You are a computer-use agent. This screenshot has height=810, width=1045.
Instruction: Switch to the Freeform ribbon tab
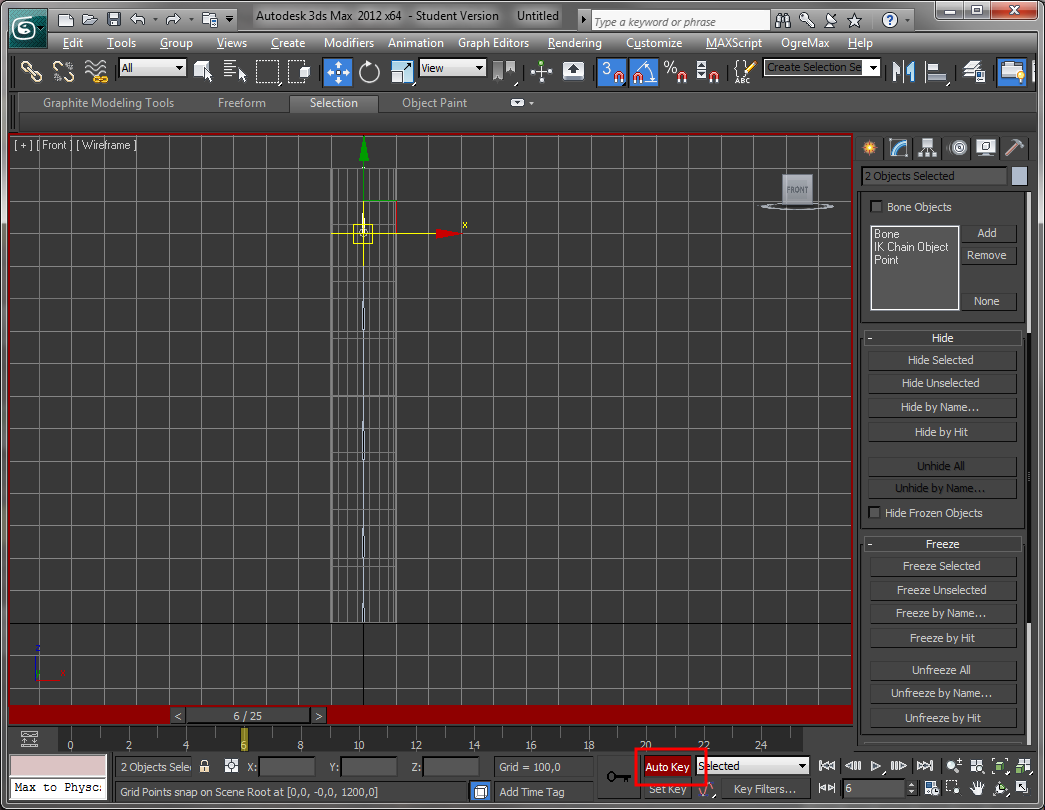[242, 103]
